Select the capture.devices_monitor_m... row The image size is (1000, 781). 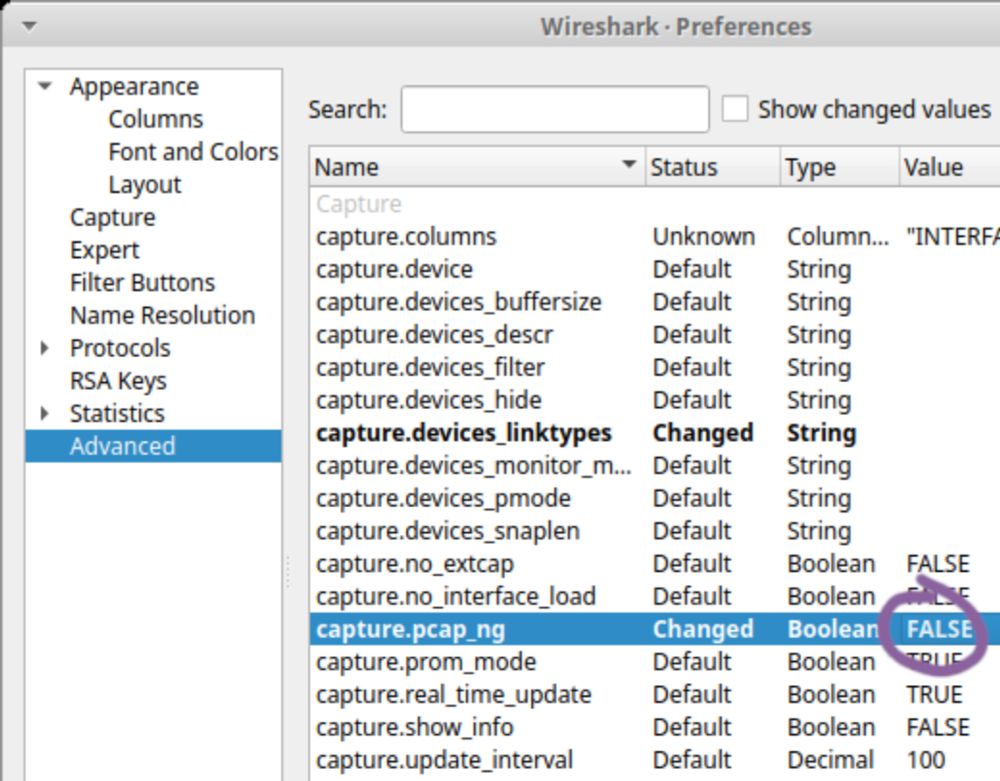[655, 465]
